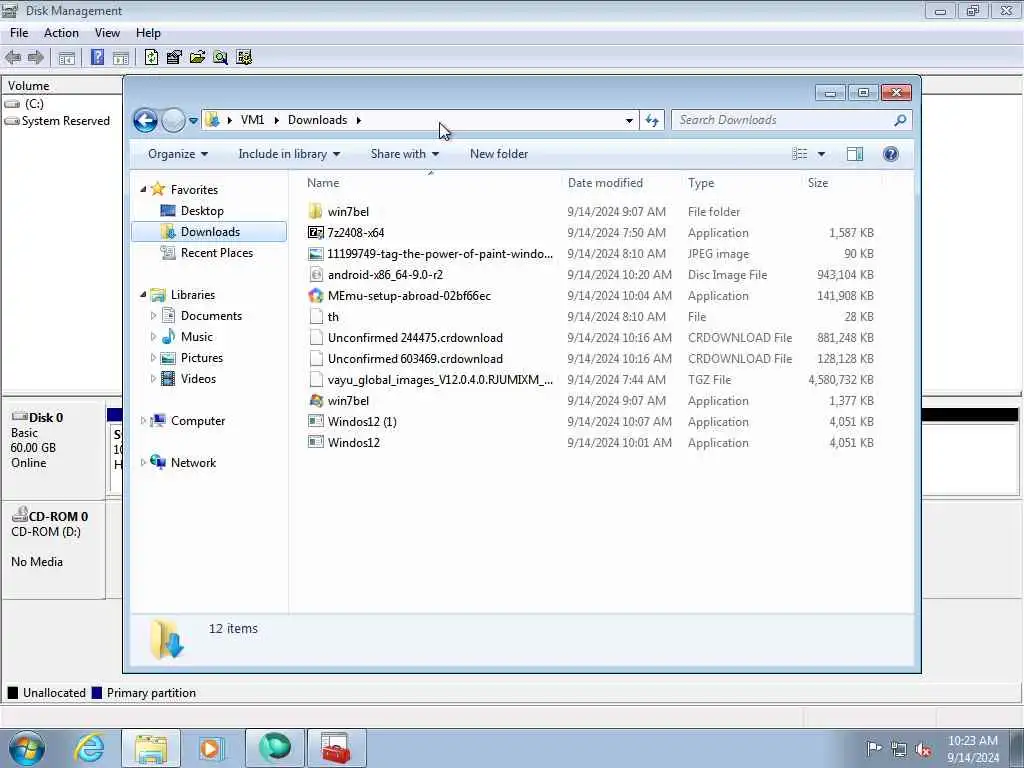Open Explorer help with the blue question icon

891,154
